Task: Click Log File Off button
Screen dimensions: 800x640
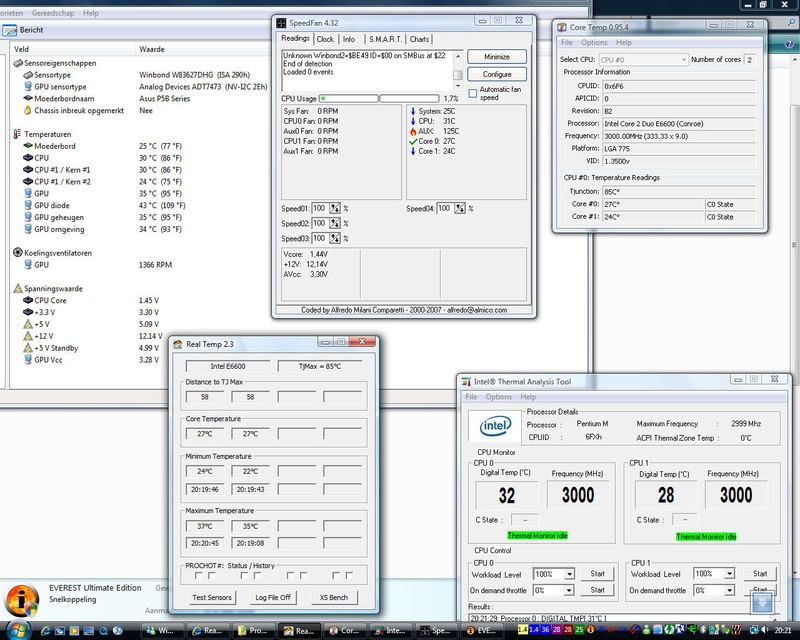Action: point(273,597)
